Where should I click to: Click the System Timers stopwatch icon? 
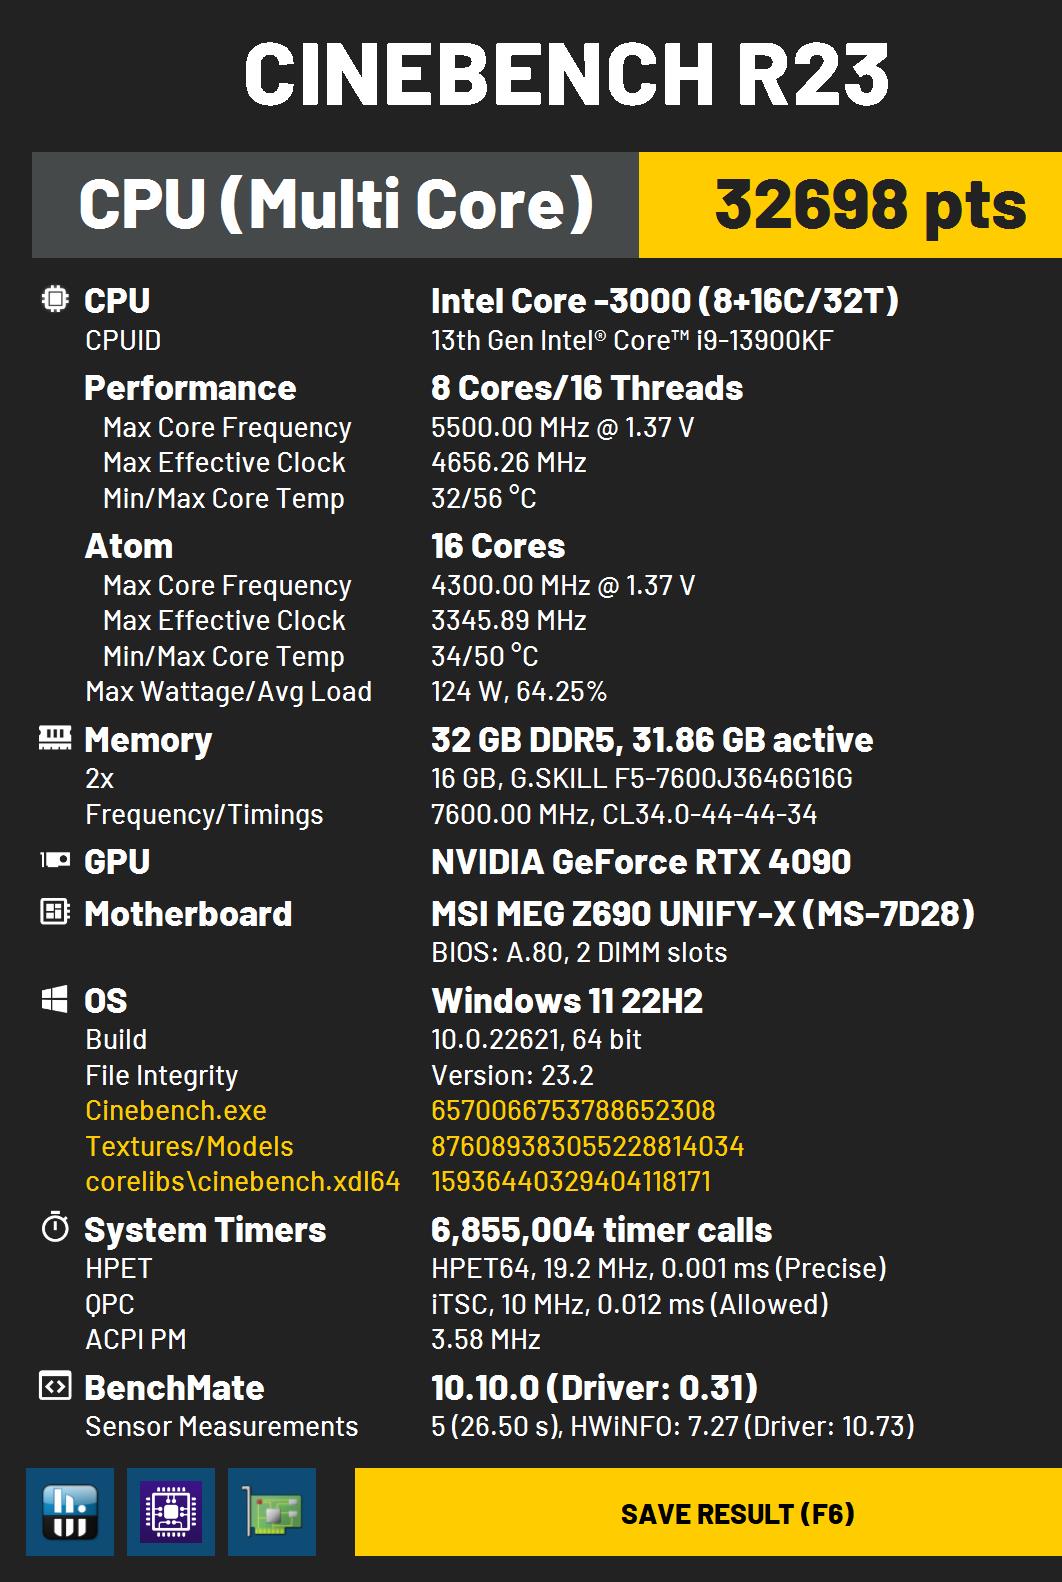[54, 1227]
